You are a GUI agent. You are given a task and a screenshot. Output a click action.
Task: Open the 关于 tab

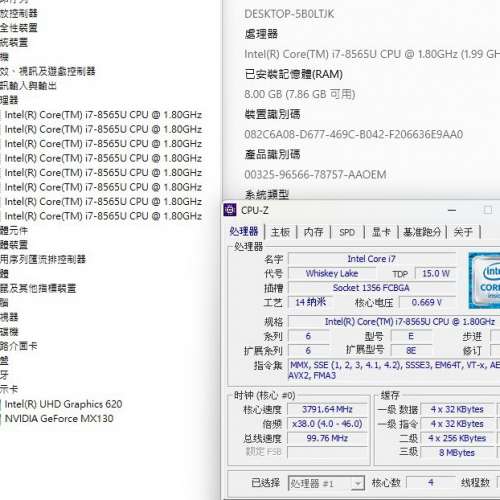coord(463,232)
